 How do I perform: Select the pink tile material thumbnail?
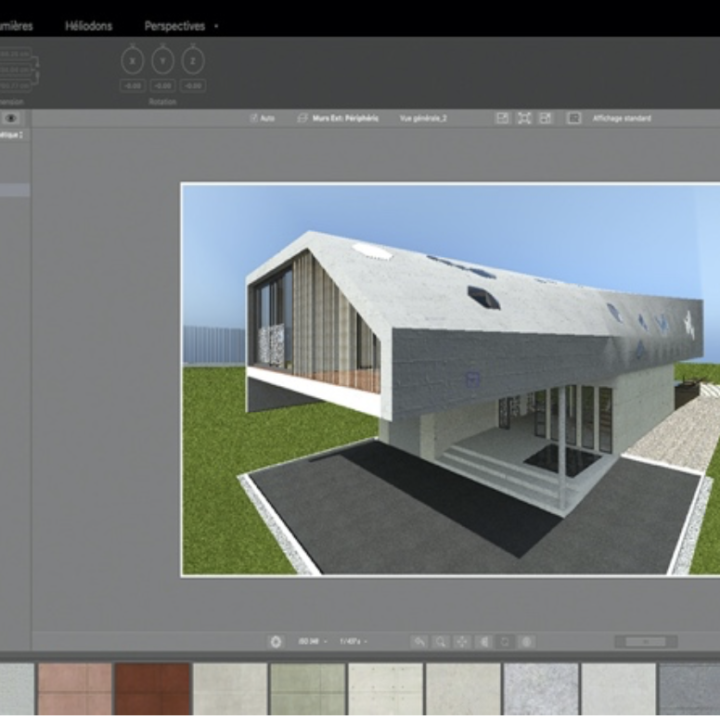pos(74,689)
